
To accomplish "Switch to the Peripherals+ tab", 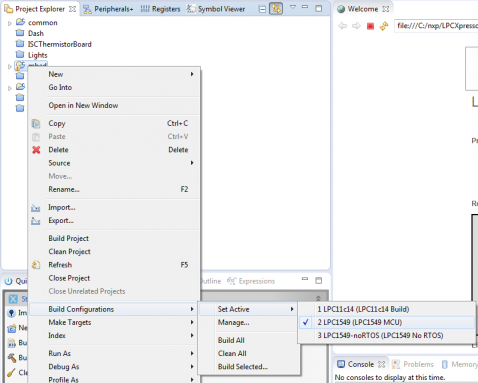I will click(108, 9).
